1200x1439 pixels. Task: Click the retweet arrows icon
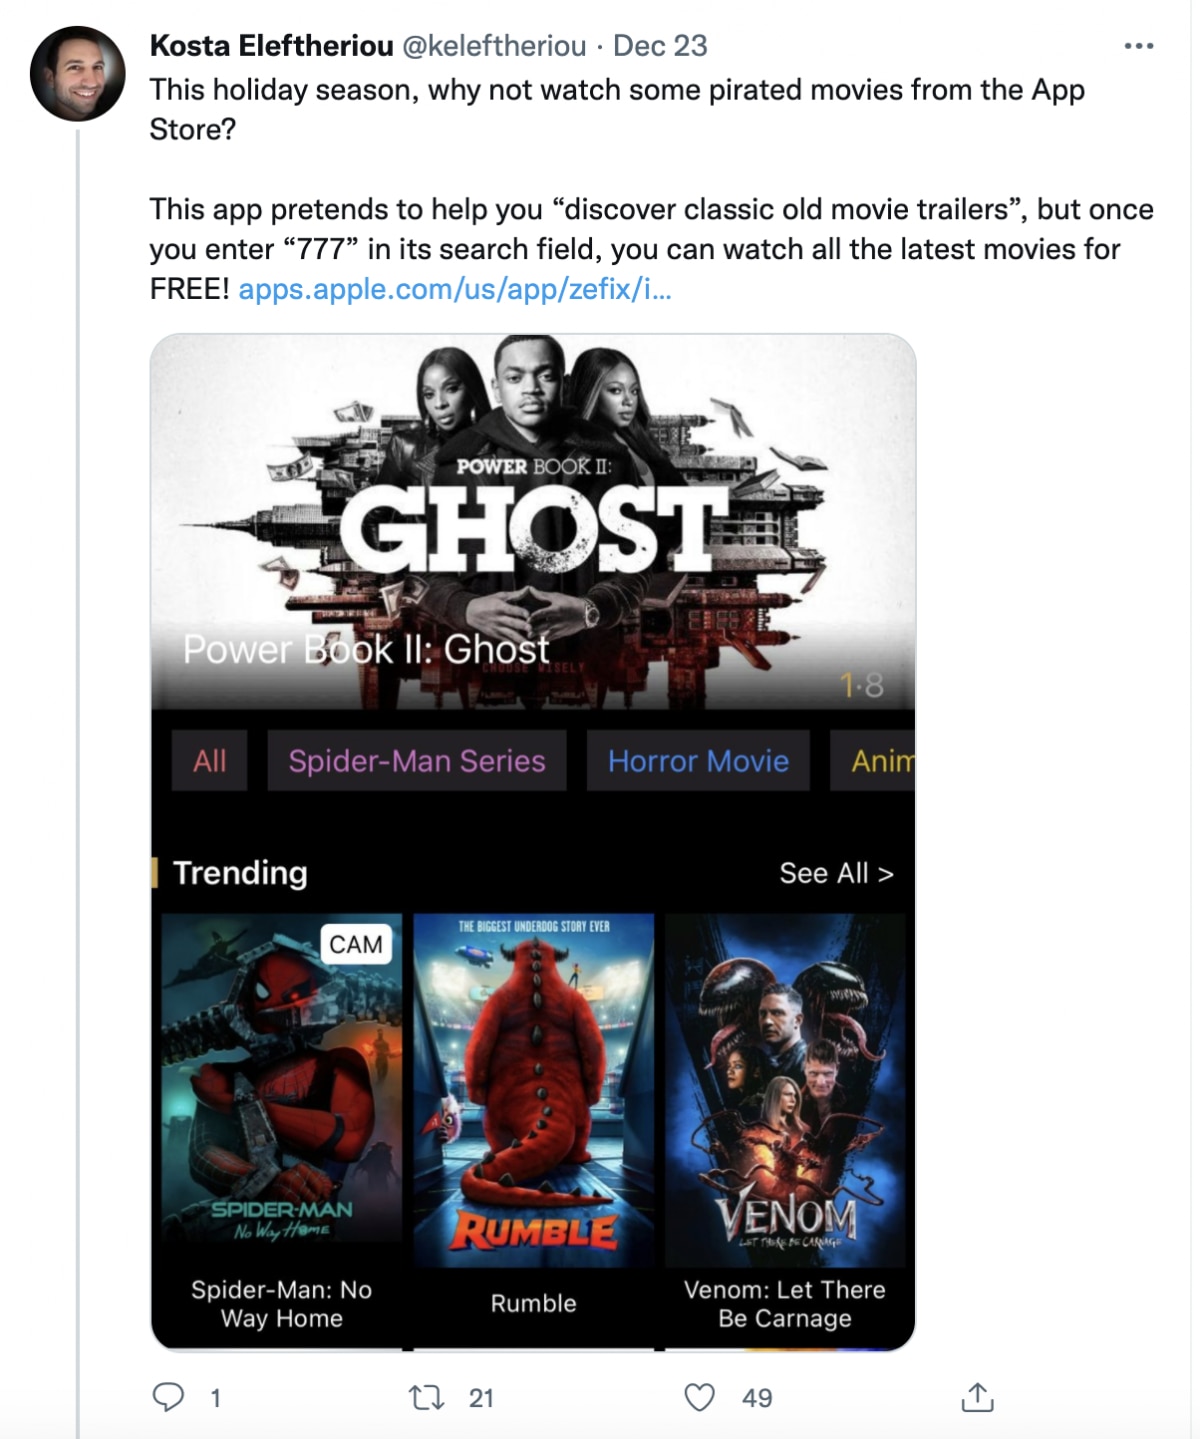427,1397
